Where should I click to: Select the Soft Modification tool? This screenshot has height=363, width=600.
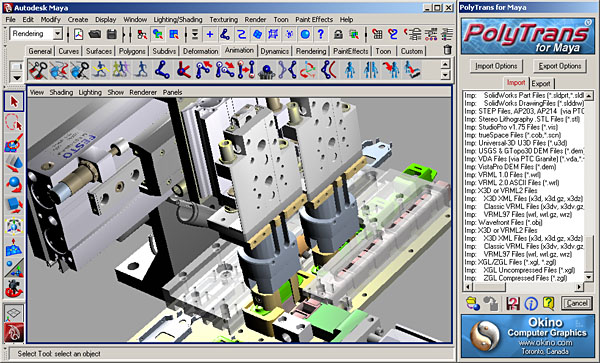click(x=14, y=247)
